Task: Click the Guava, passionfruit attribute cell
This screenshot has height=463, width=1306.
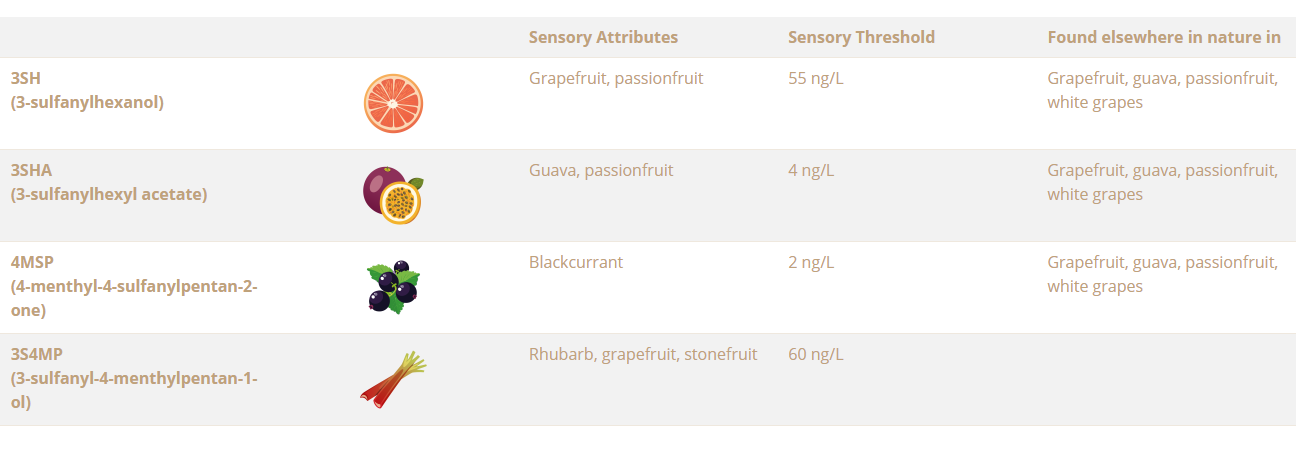Action: coord(600,170)
